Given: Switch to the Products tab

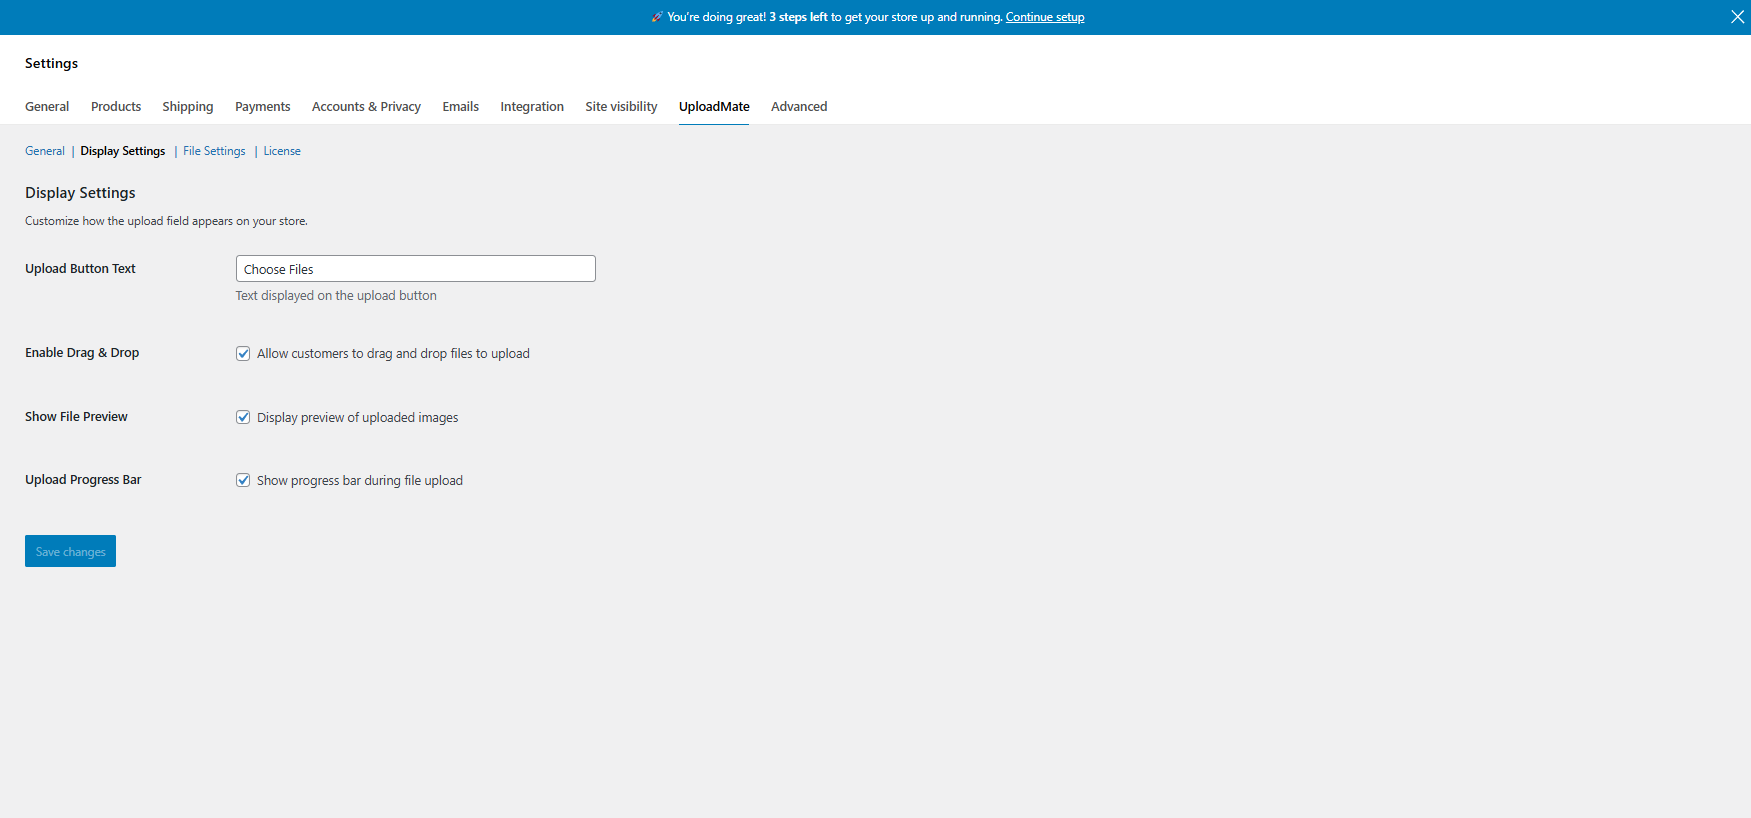Looking at the screenshot, I should [116, 106].
